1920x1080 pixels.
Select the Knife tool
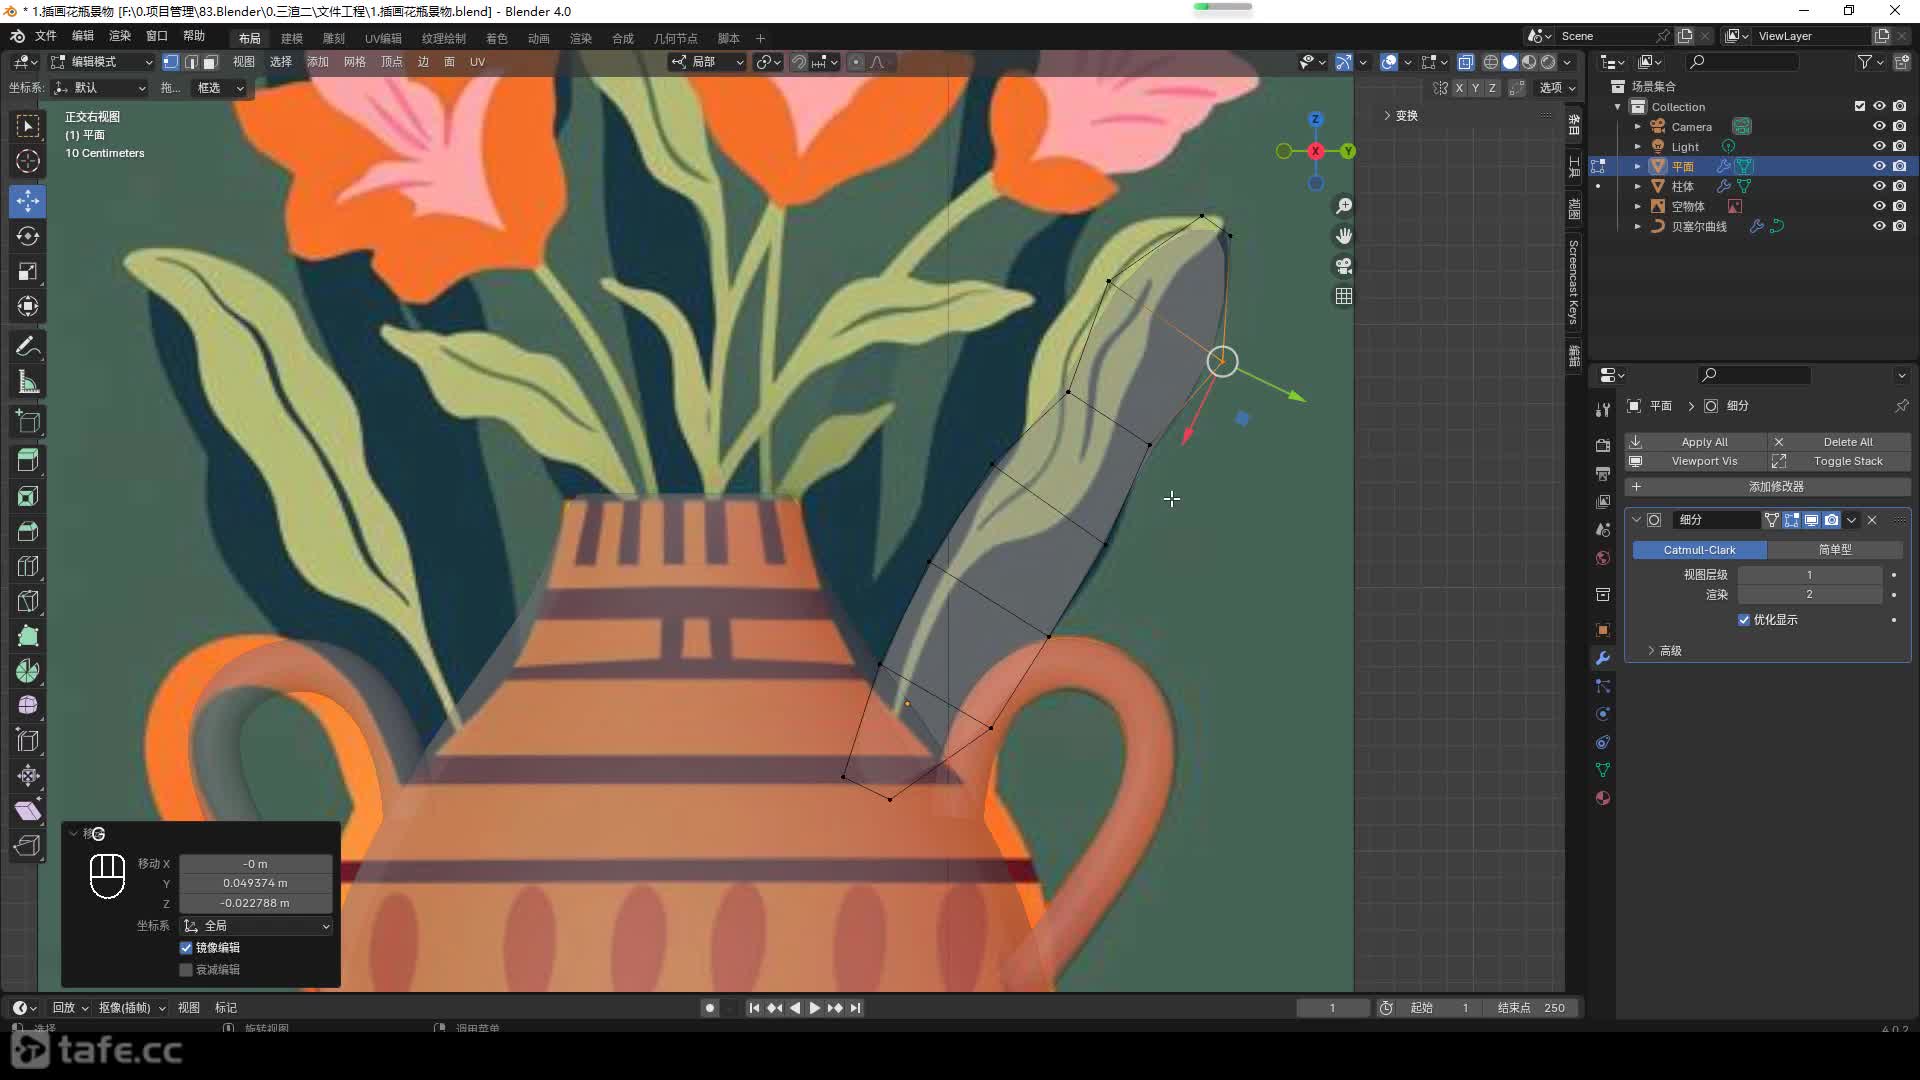[x=28, y=601]
